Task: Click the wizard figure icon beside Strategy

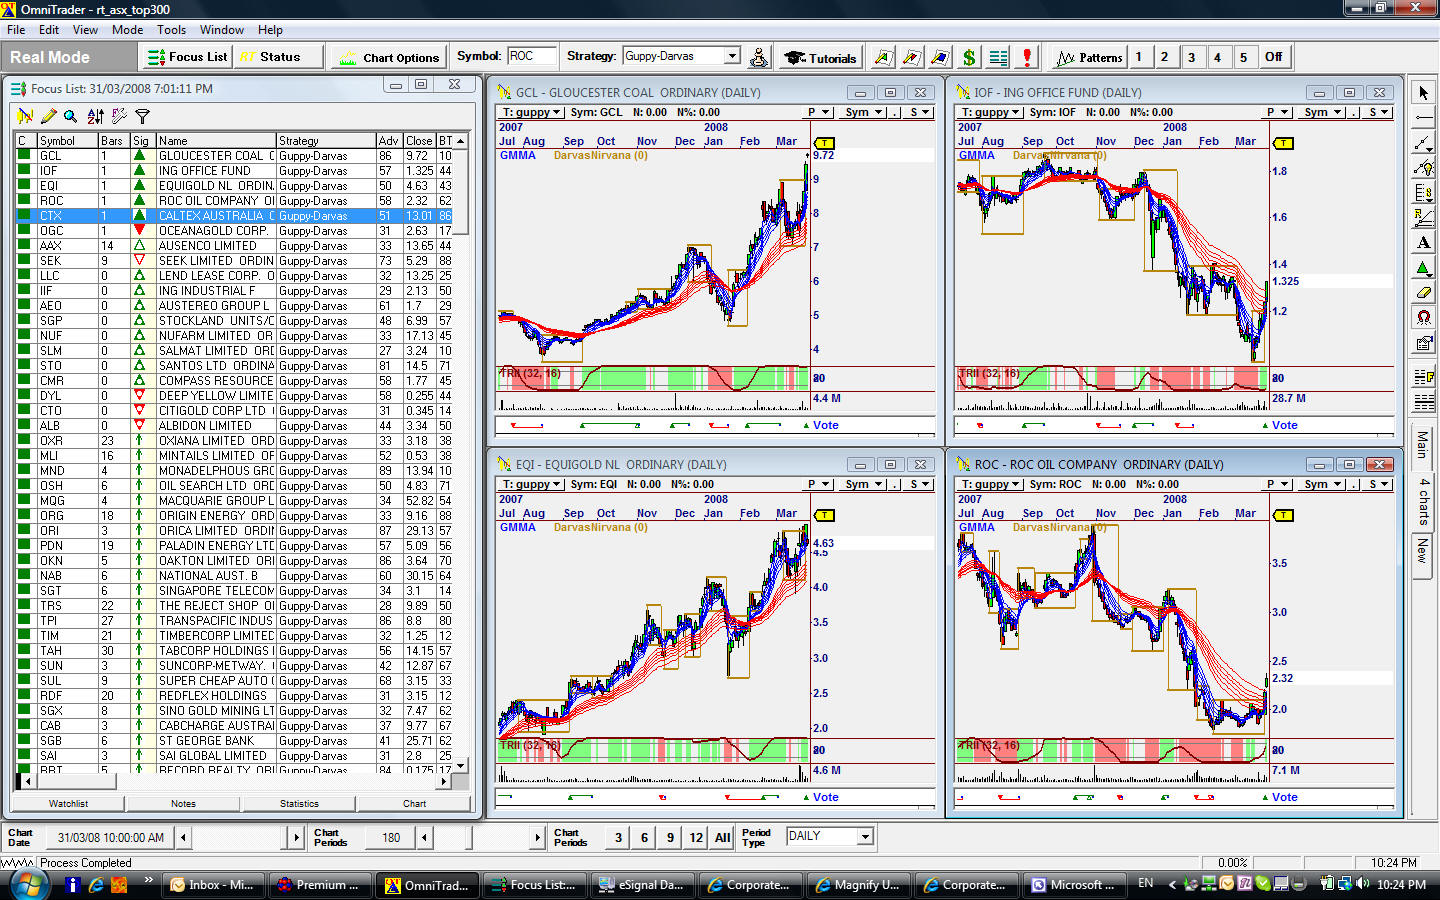Action: coord(759,57)
